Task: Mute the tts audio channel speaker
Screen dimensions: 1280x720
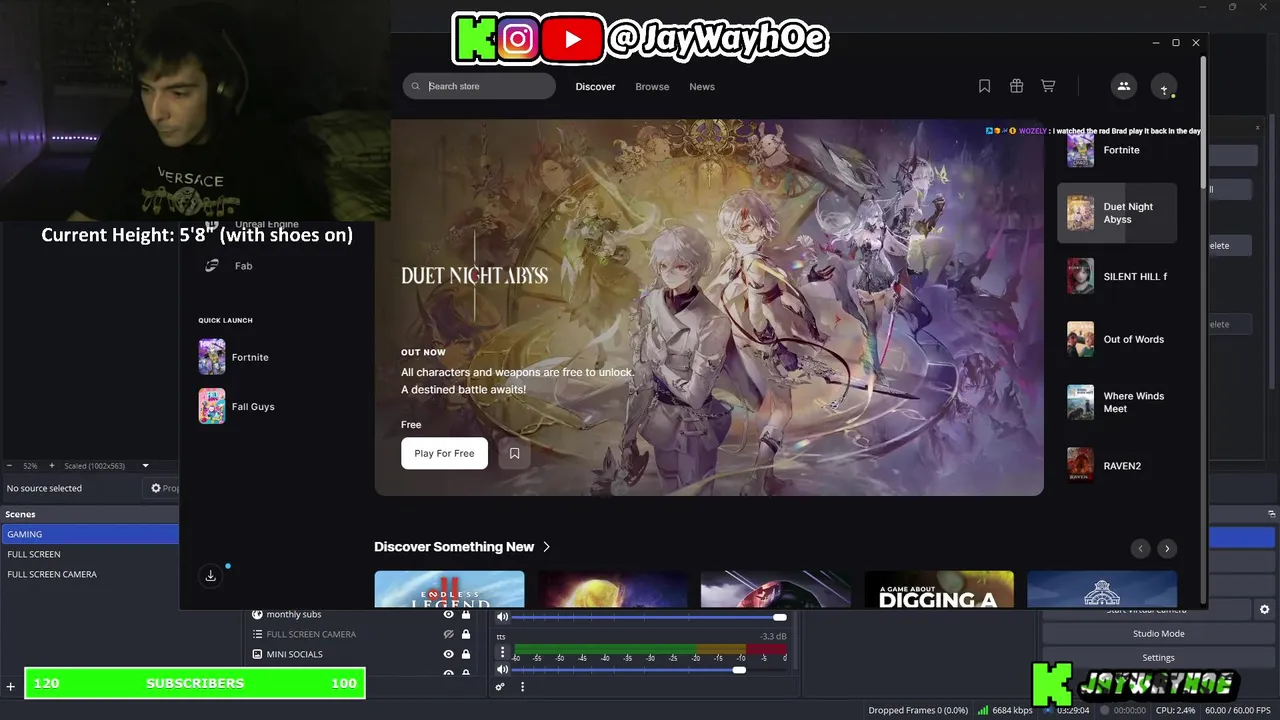Action: tap(503, 669)
